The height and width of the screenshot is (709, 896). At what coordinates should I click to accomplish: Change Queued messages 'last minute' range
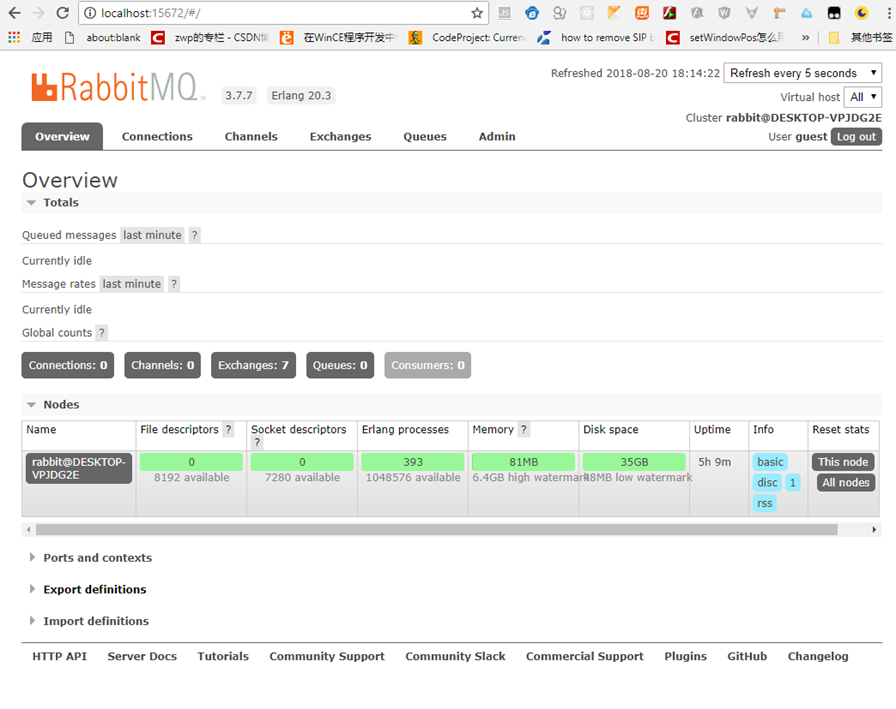pyautogui.click(x=152, y=235)
